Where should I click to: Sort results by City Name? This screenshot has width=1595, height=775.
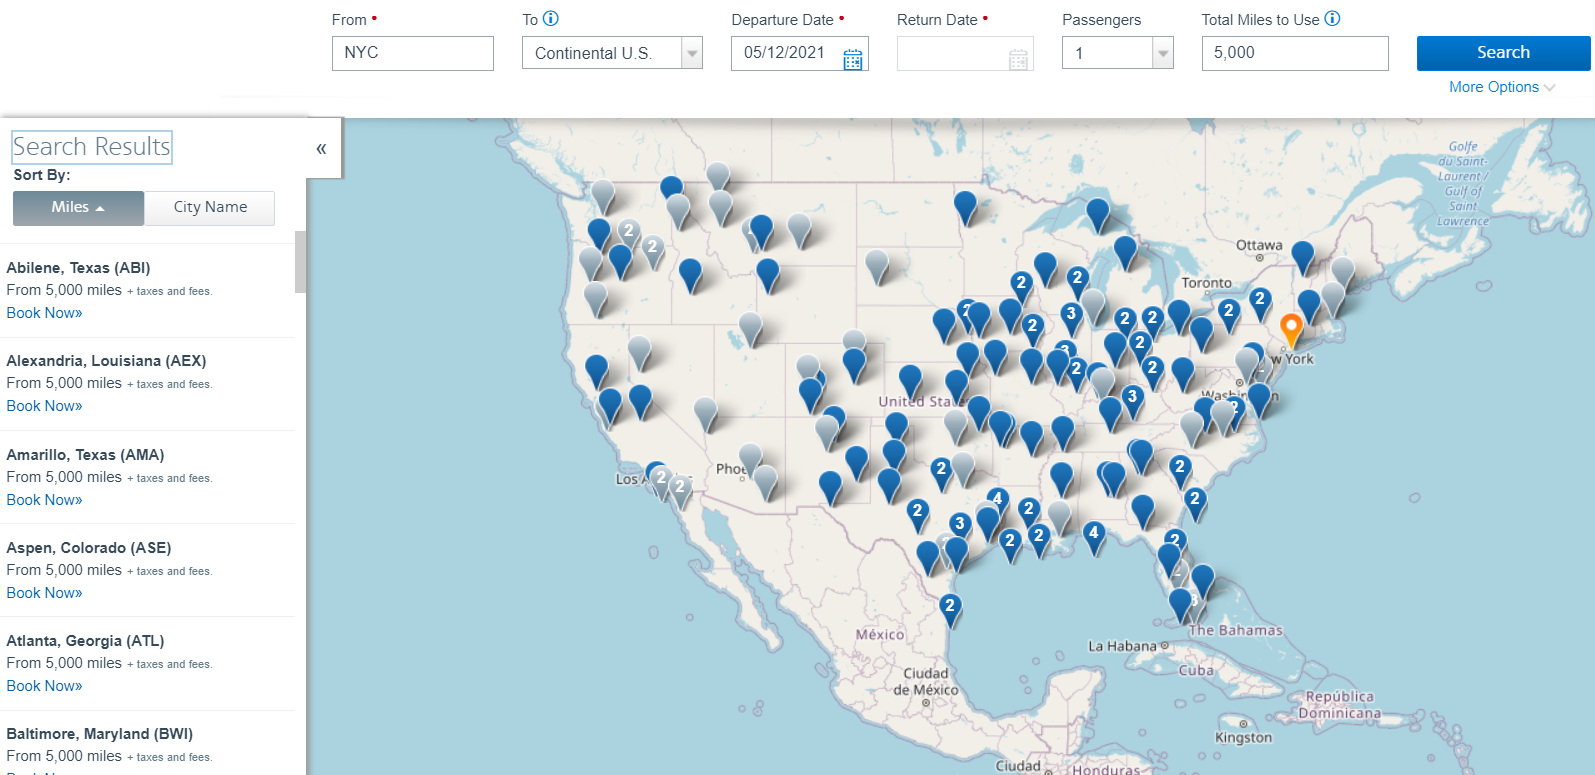210,208
